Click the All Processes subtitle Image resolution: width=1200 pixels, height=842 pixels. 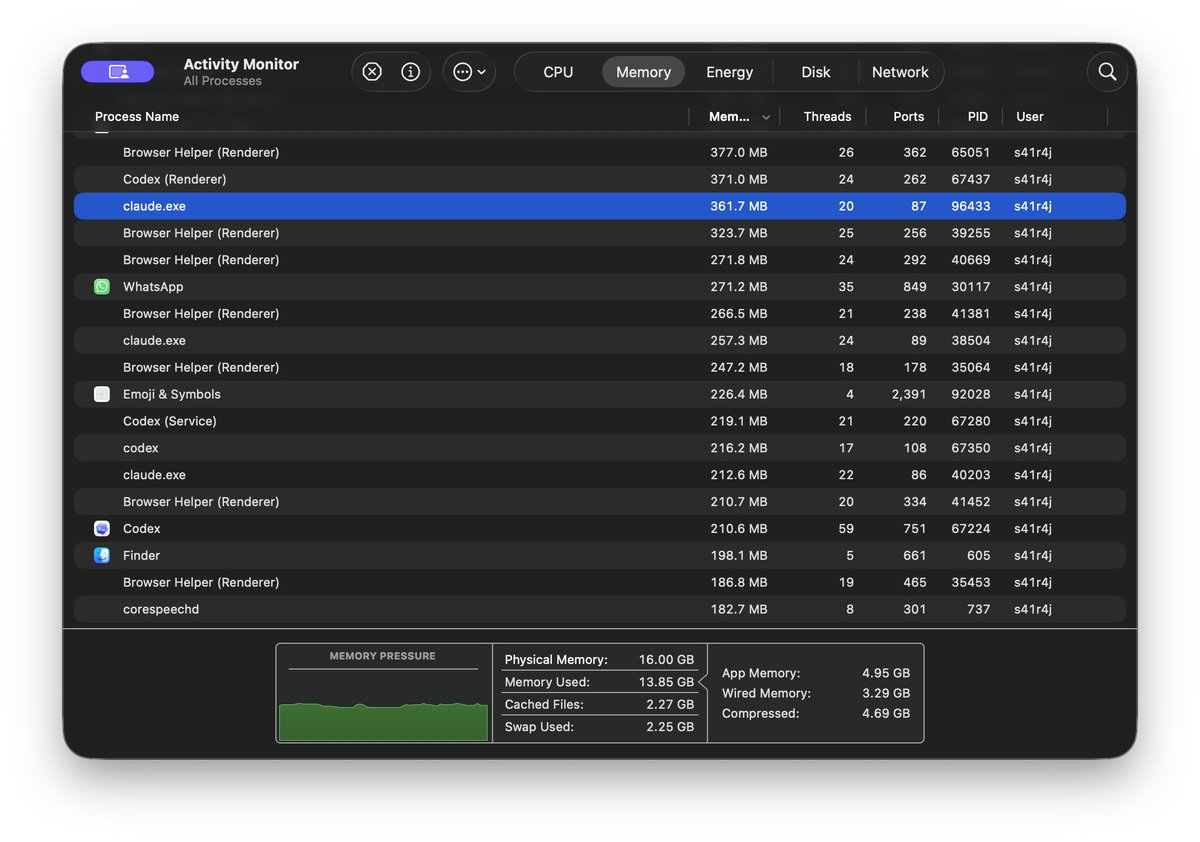pos(222,81)
